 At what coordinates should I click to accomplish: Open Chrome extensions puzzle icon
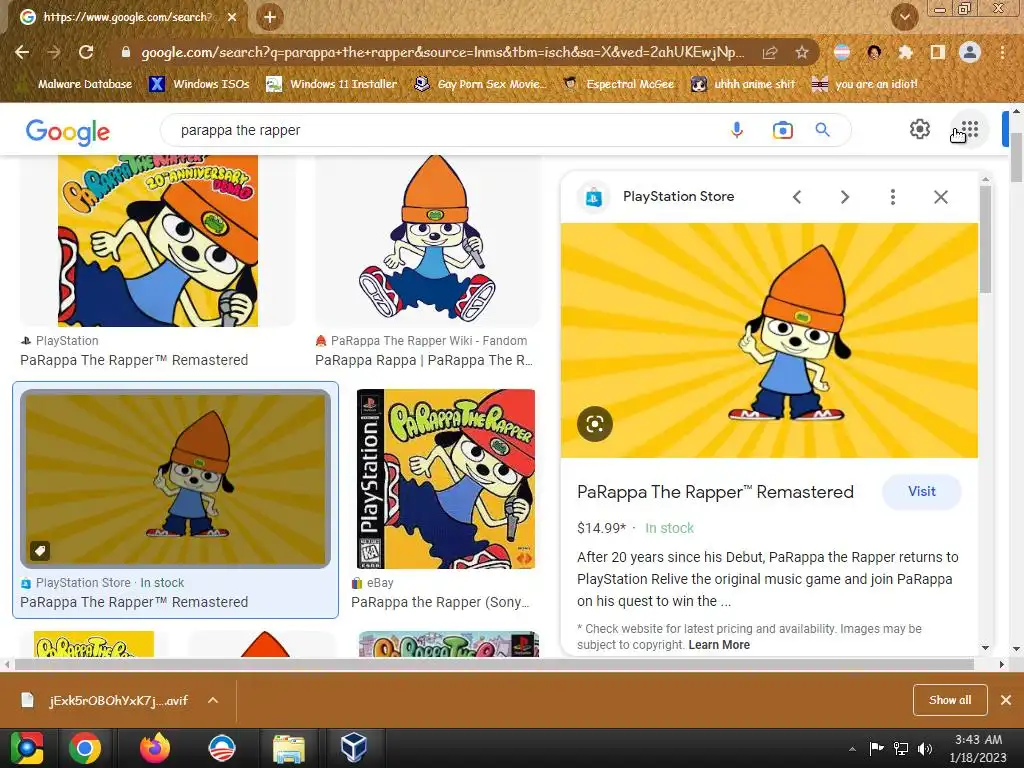(x=905, y=52)
